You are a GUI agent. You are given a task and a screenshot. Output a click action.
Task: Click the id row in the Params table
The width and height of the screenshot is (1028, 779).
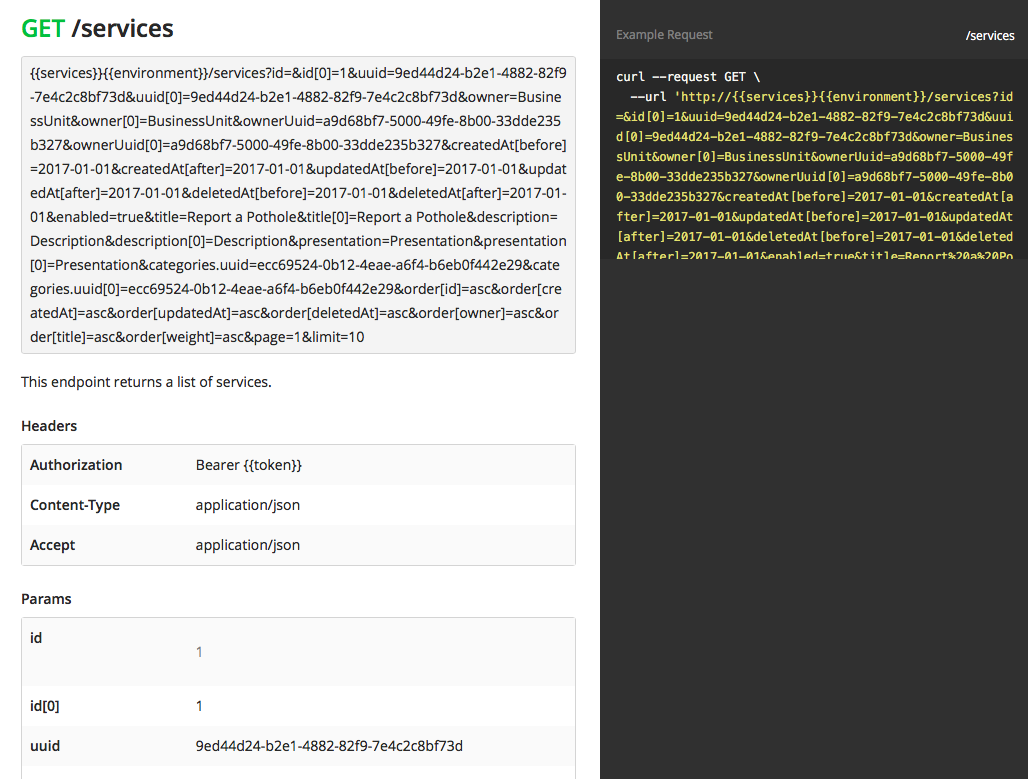coord(35,637)
